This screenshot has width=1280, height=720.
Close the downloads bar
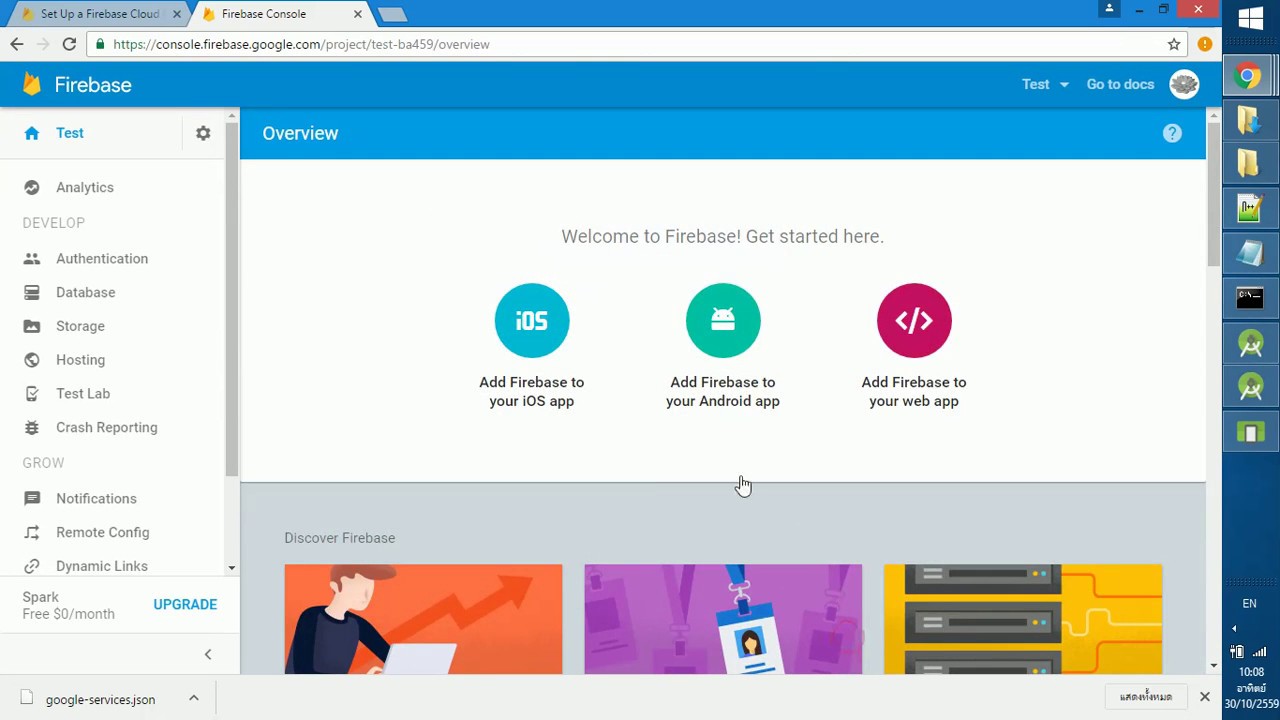pyautogui.click(x=1204, y=696)
